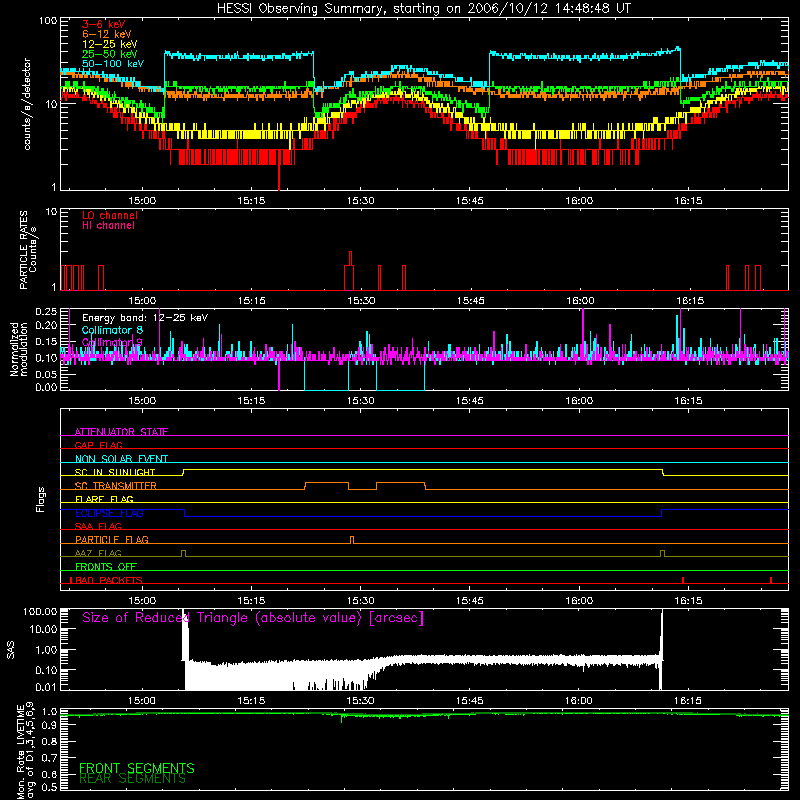Click the Flags axis label
The width and height of the screenshot is (800, 800).
41,499
